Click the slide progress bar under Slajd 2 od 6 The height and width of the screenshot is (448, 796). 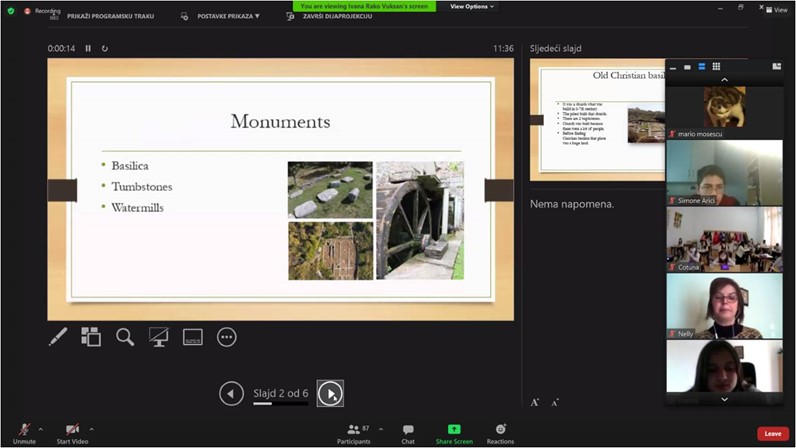click(x=281, y=404)
